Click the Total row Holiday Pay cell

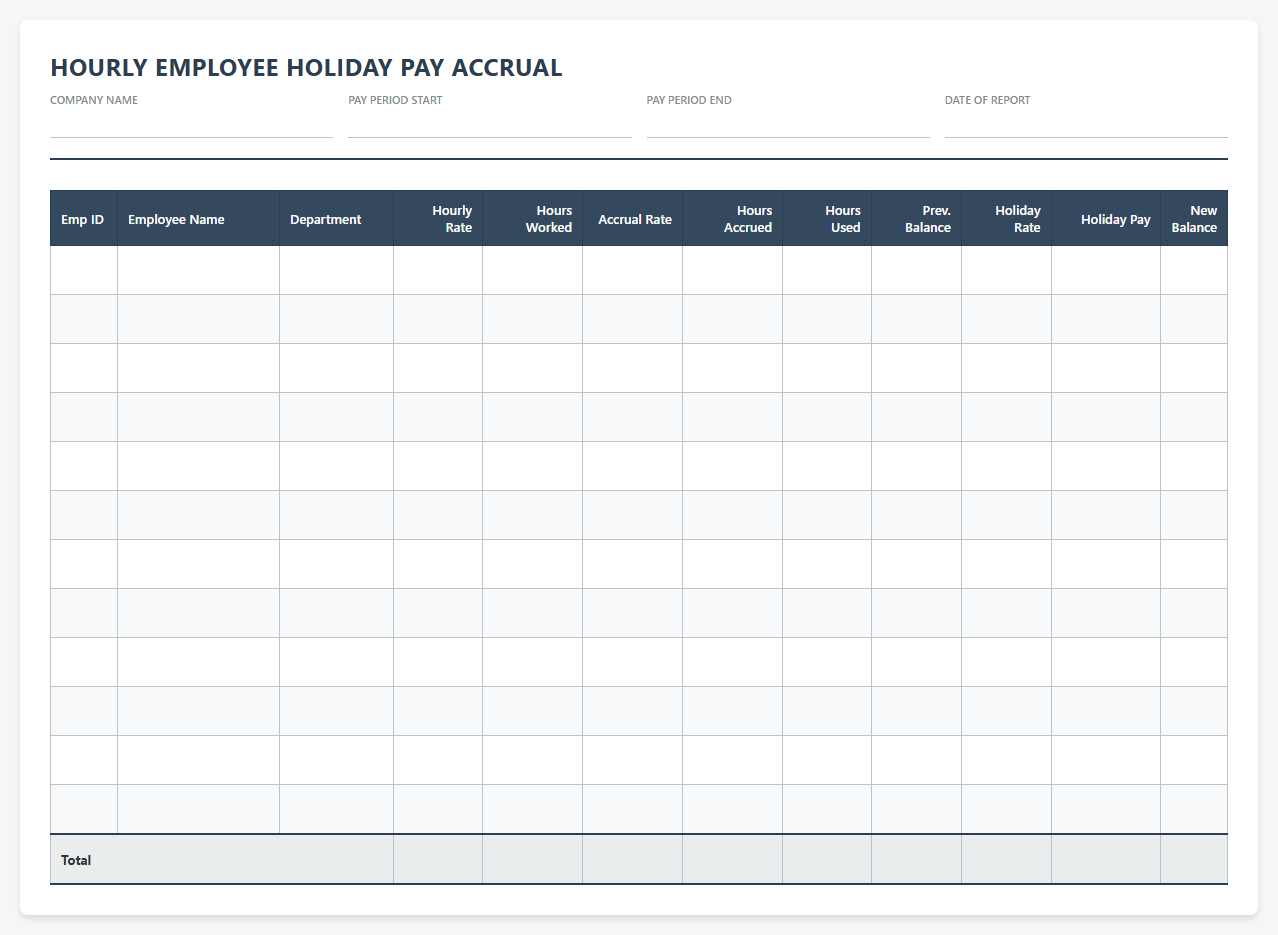coord(1106,860)
